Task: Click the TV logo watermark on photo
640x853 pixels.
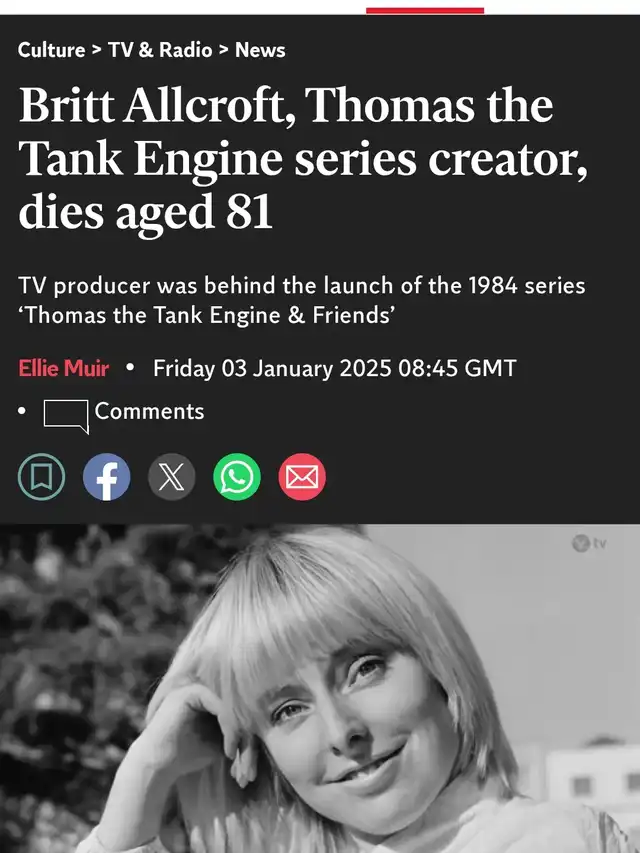Action: [x=589, y=543]
